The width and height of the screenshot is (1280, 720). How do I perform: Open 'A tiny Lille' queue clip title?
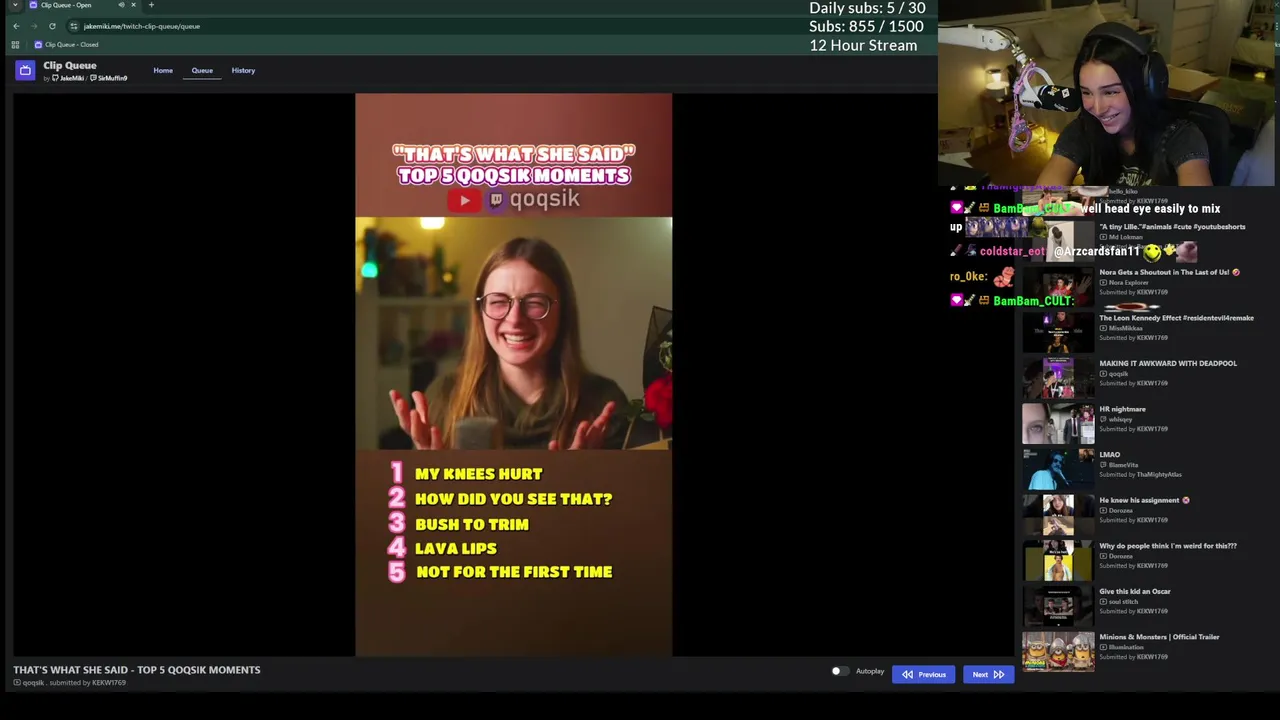click(1172, 226)
